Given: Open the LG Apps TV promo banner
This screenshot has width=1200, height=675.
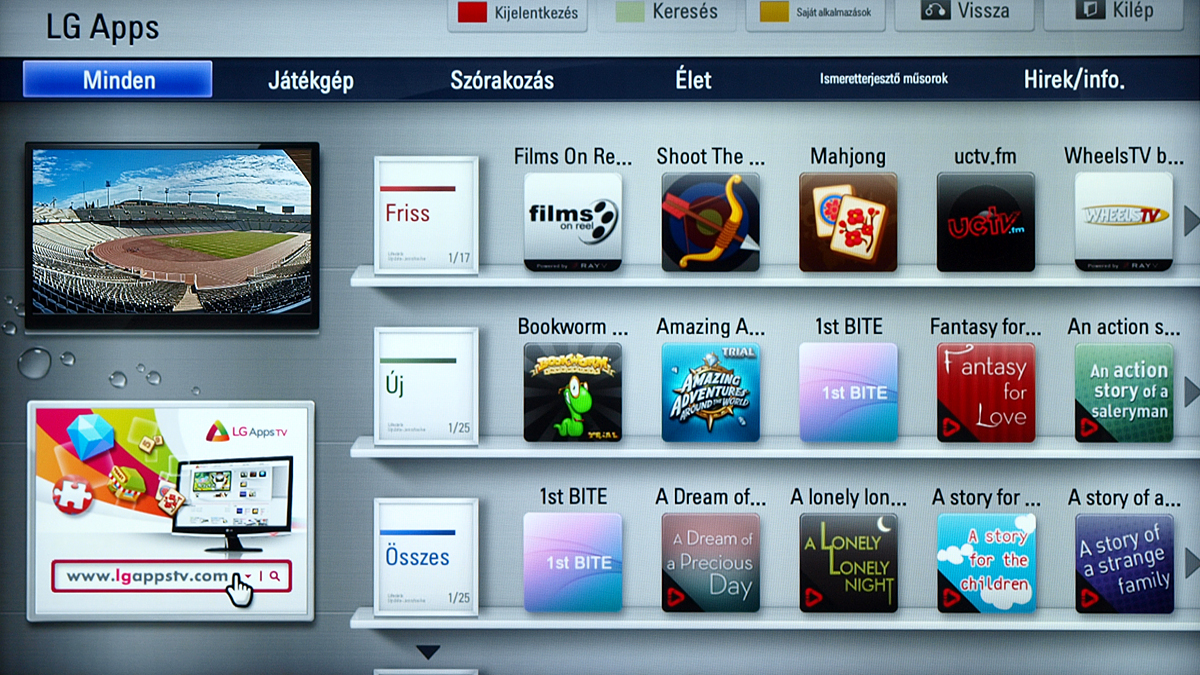Looking at the screenshot, I should pos(171,511).
